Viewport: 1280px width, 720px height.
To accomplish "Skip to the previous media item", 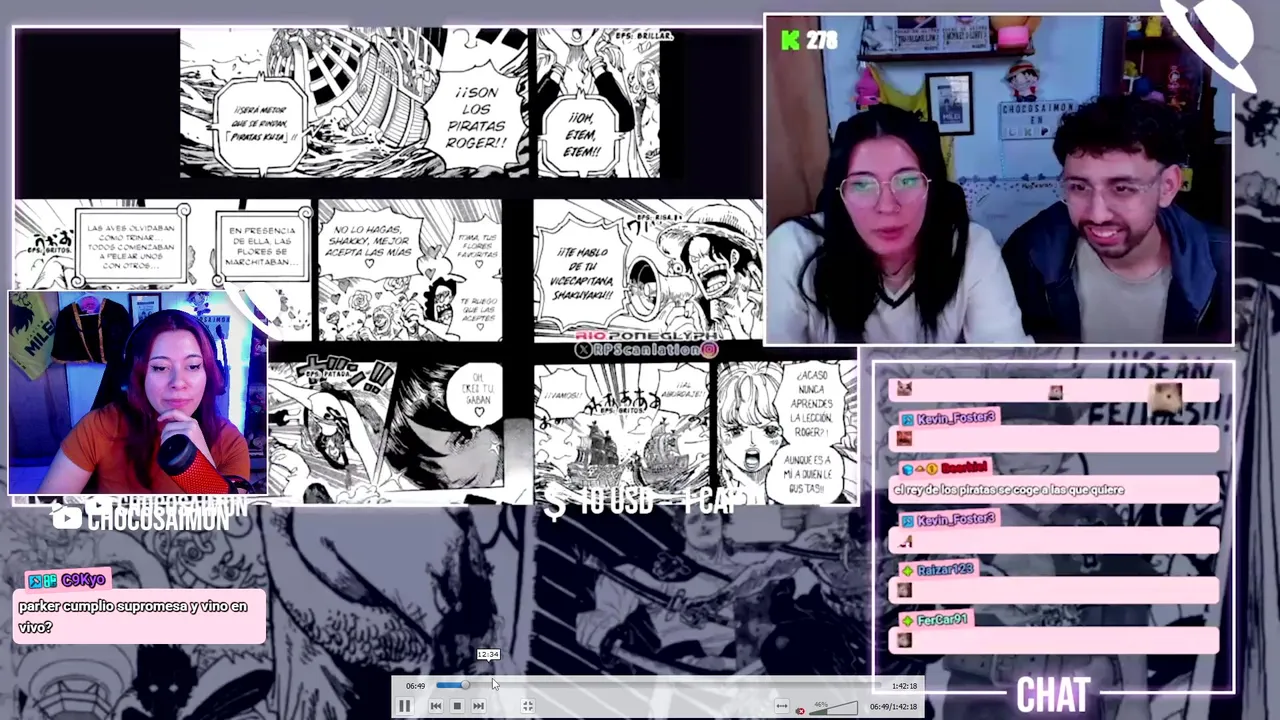I will (x=436, y=706).
